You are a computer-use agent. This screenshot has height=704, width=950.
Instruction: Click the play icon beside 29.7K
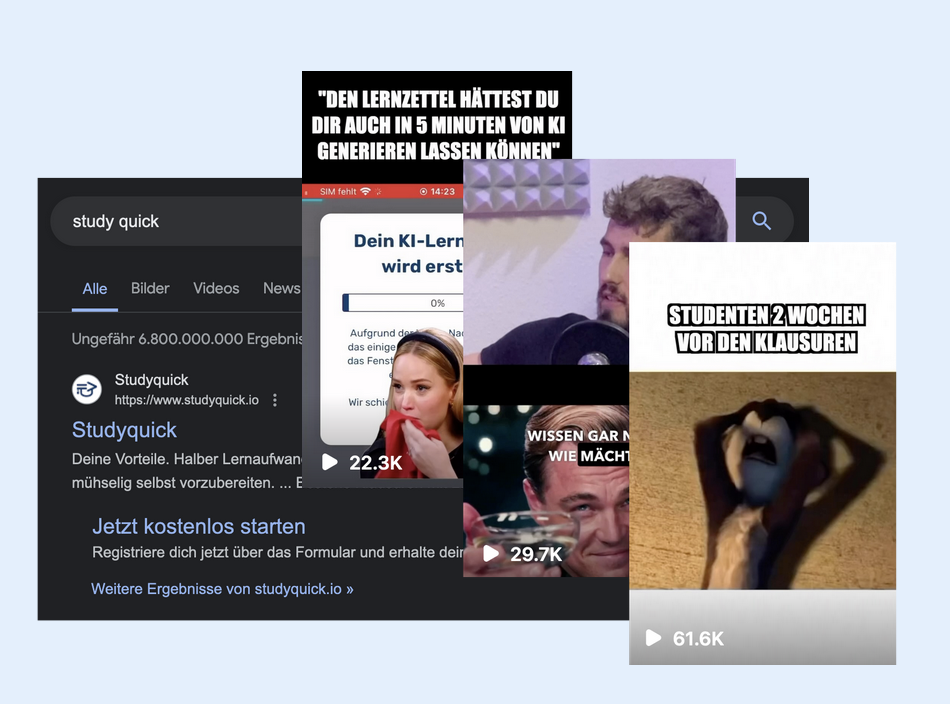tap(491, 553)
